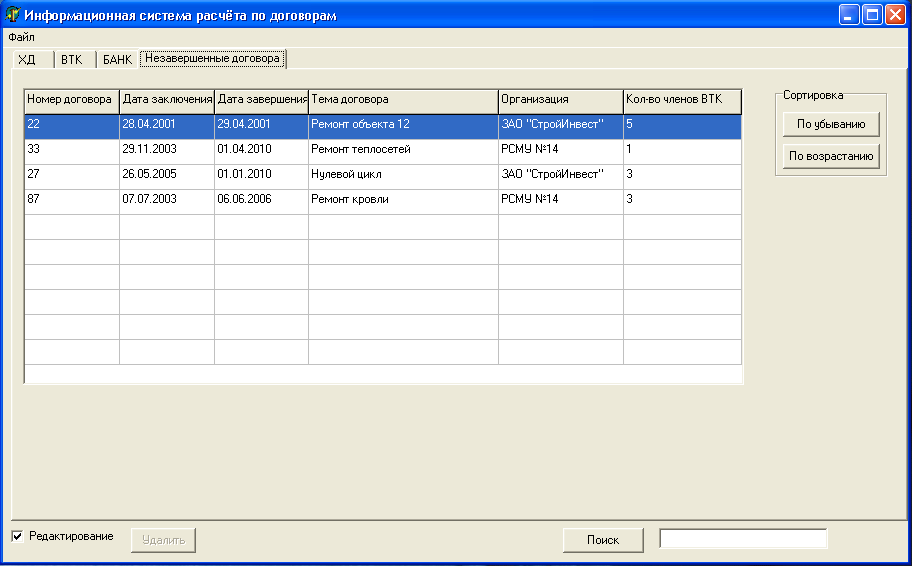This screenshot has height=566, width=912.
Task: Select the Ремонт объекта 12 cell
Action: tap(403, 126)
